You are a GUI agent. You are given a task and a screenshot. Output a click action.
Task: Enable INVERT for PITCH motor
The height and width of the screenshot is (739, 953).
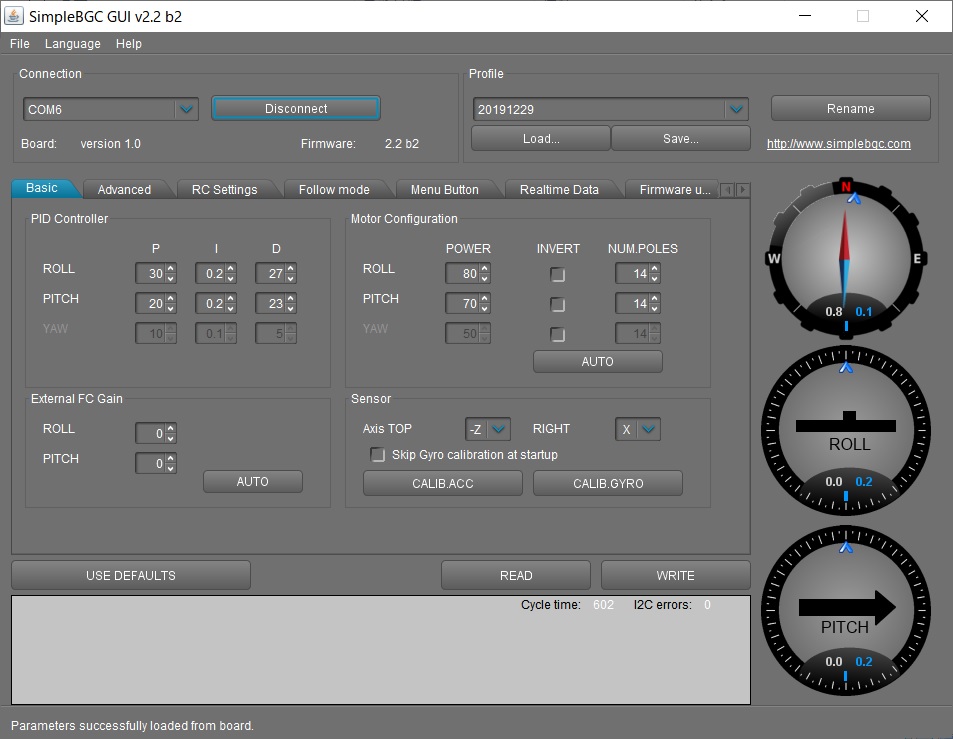(x=558, y=305)
